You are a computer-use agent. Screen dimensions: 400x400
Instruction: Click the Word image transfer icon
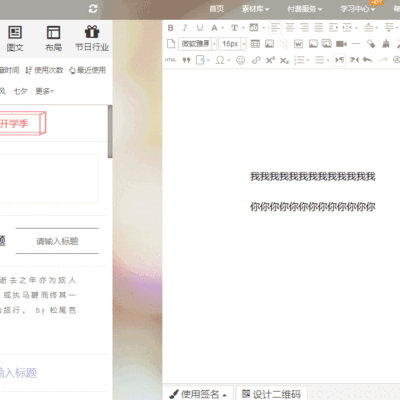298,44
